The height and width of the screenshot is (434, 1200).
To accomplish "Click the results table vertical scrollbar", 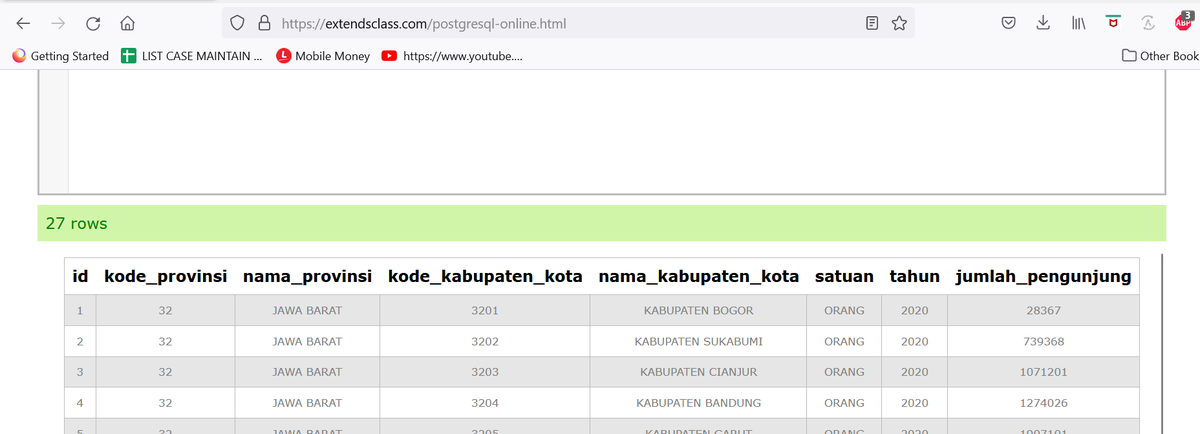I will click(1161, 343).
